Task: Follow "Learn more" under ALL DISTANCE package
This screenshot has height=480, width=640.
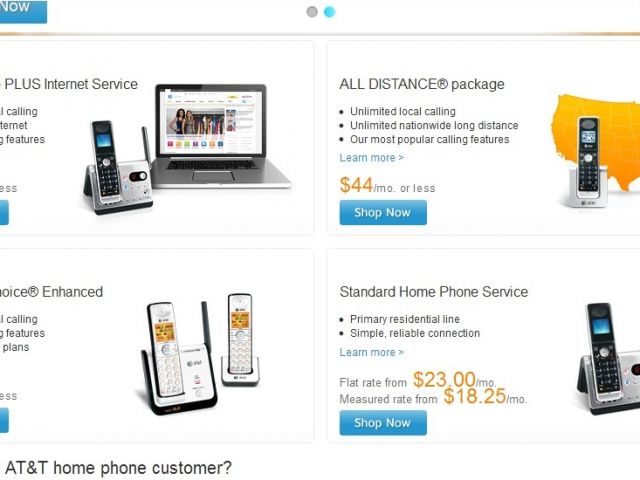Action: tap(371, 158)
